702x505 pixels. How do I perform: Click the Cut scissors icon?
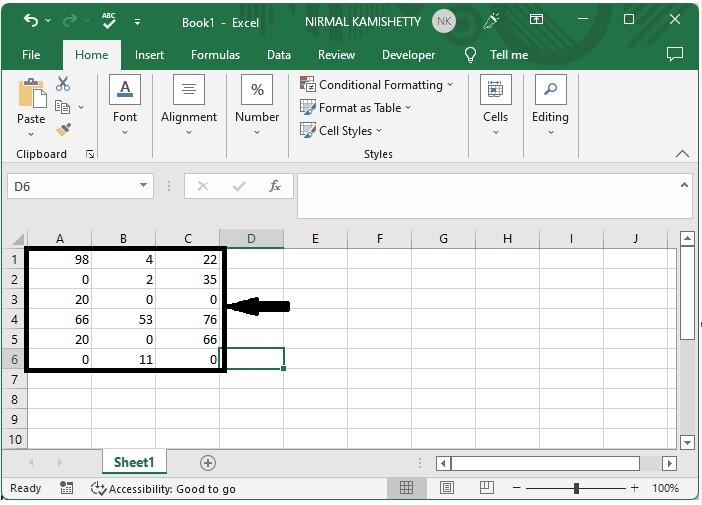click(63, 84)
